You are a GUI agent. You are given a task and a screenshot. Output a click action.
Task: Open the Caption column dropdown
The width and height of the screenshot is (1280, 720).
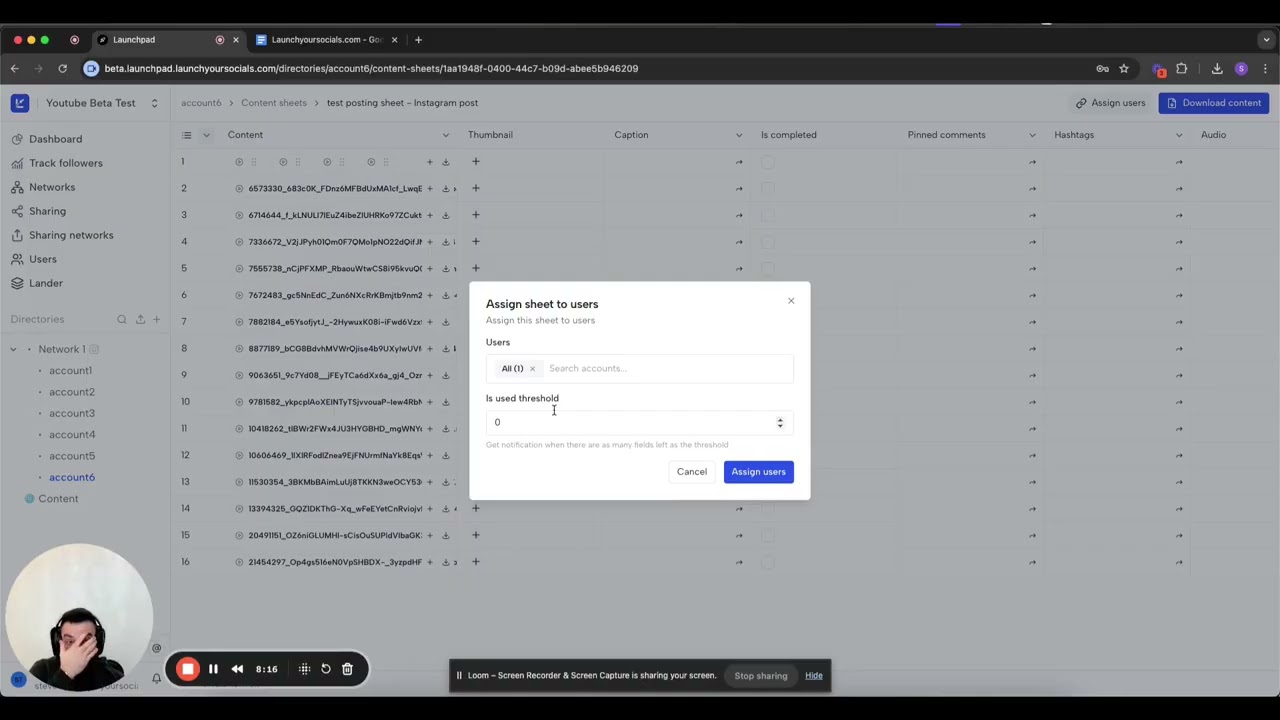coord(738,134)
